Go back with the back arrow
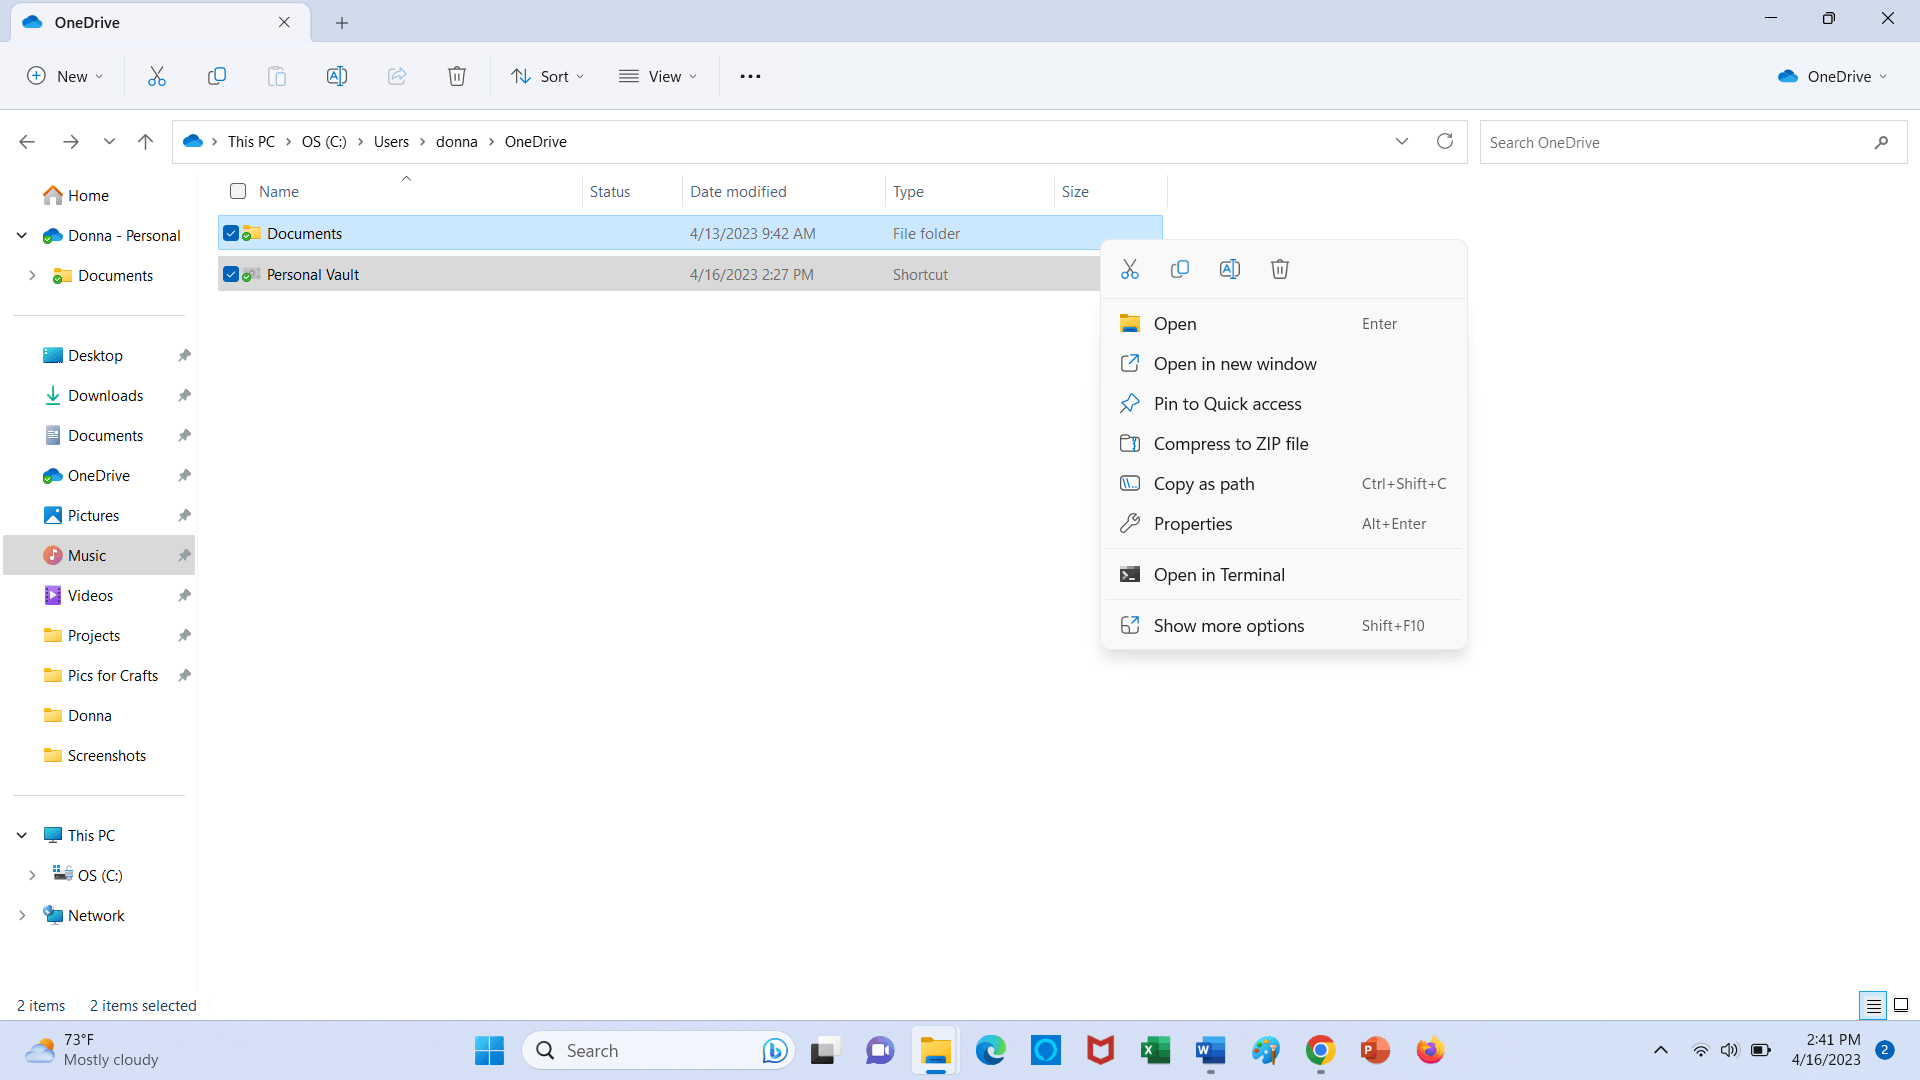 point(27,142)
